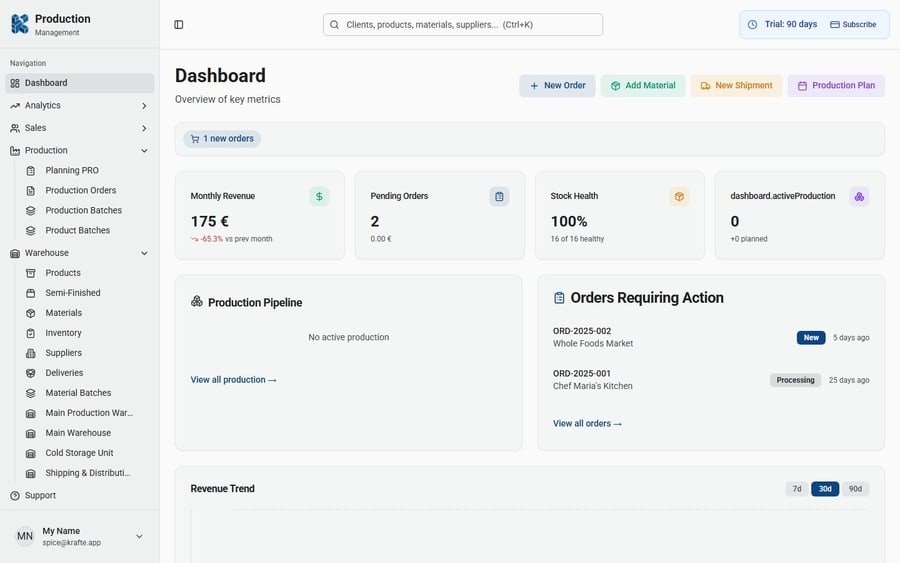Click the Products archive box icon
This screenshot has height=563, width=900.
pyautogui.click(x=31, y=273)
